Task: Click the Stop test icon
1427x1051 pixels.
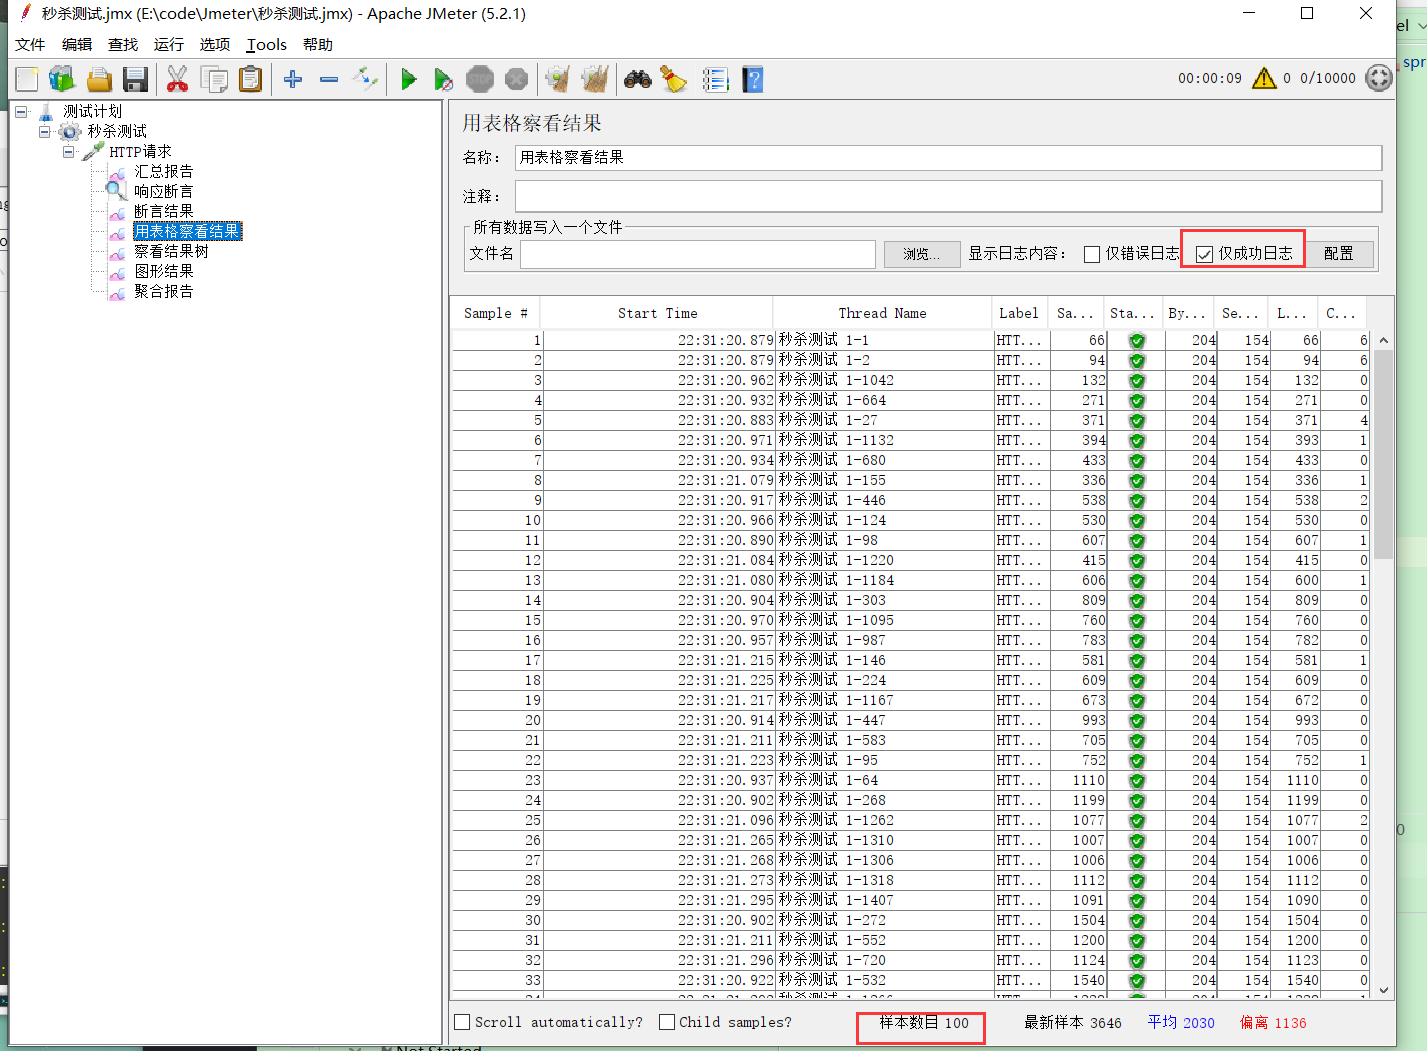Action: (480, 79)
